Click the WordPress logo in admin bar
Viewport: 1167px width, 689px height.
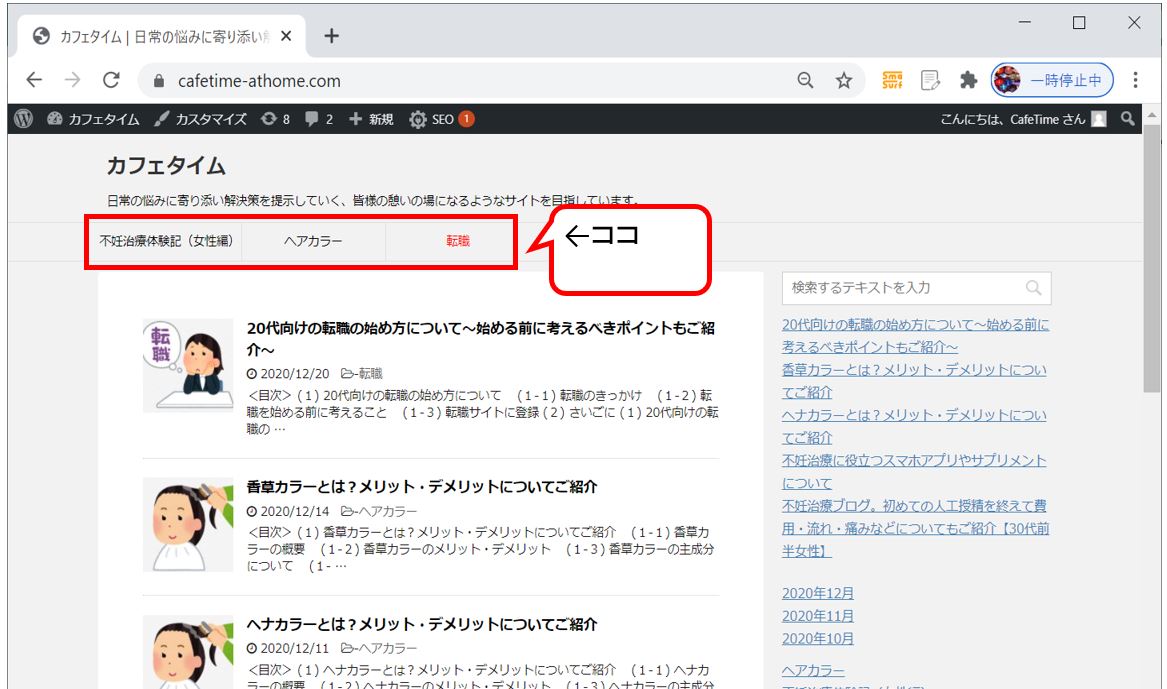(x=24, y=119)
